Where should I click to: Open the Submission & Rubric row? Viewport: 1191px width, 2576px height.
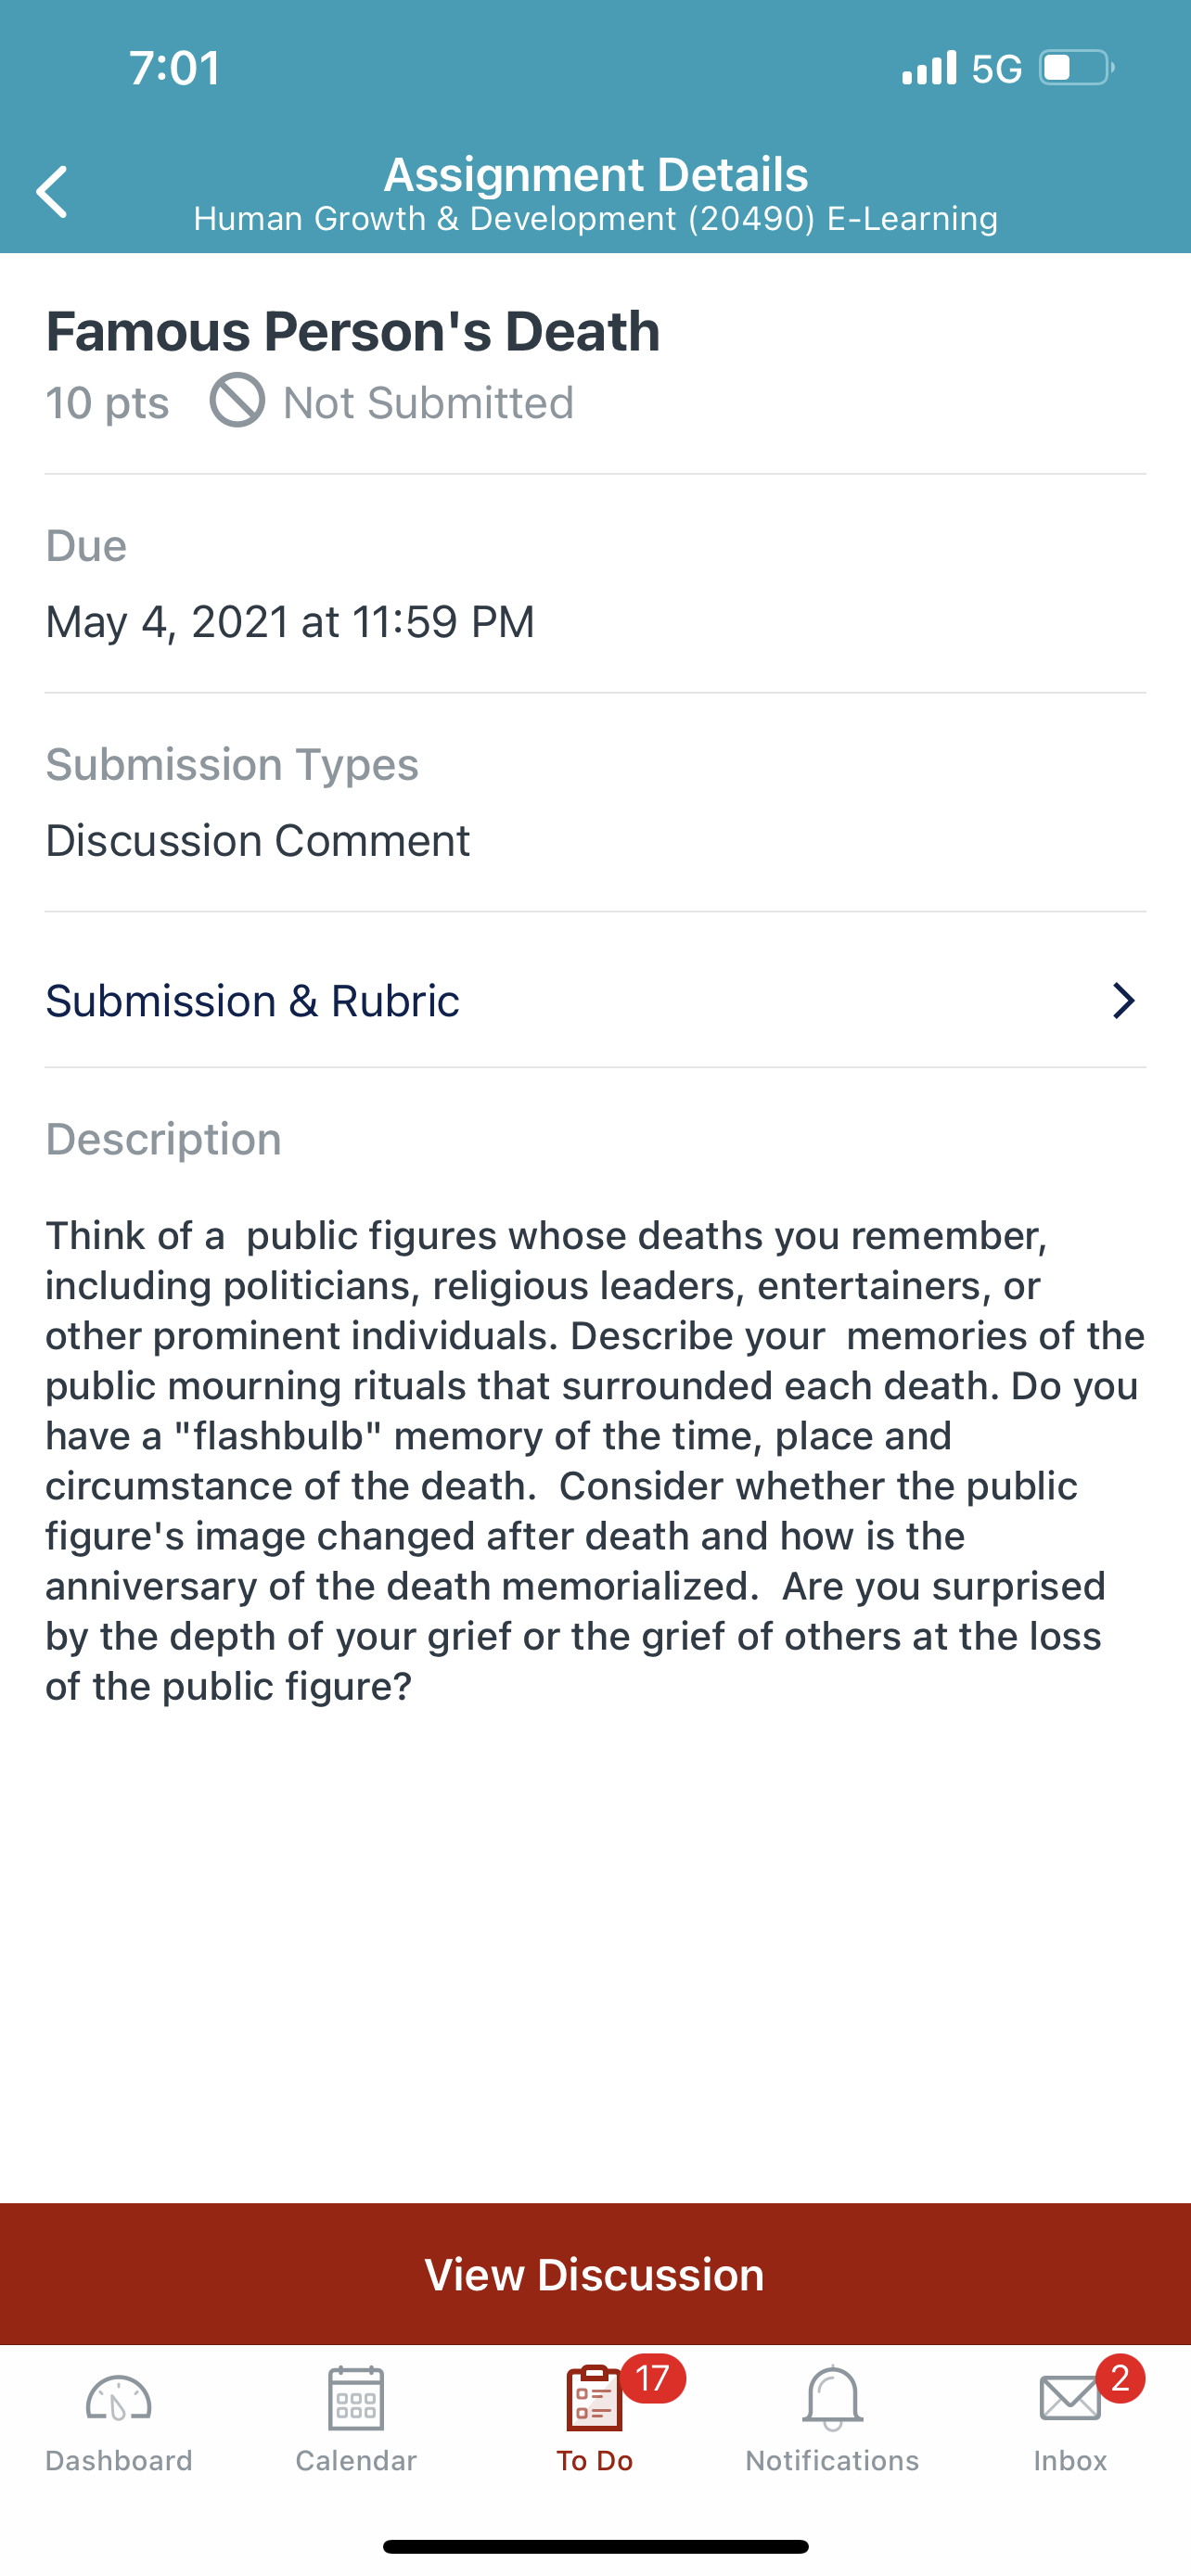595,1000
